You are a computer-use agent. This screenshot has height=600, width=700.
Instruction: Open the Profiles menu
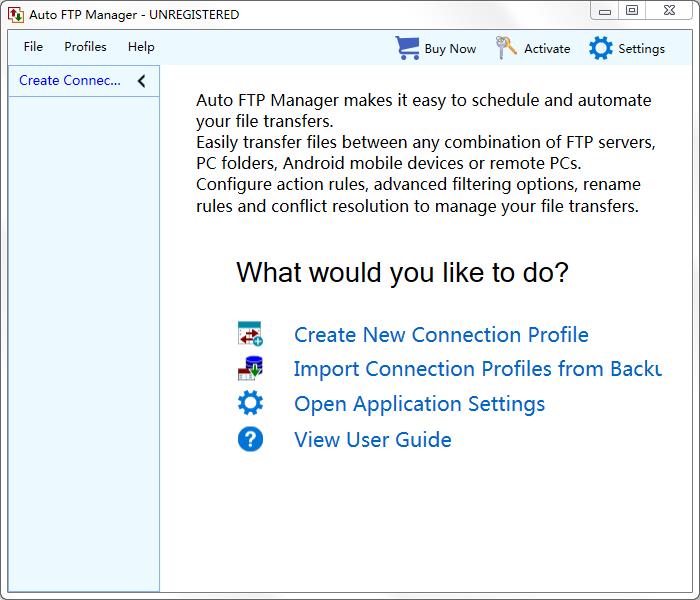pyautogui.click(x=85, y=47)
